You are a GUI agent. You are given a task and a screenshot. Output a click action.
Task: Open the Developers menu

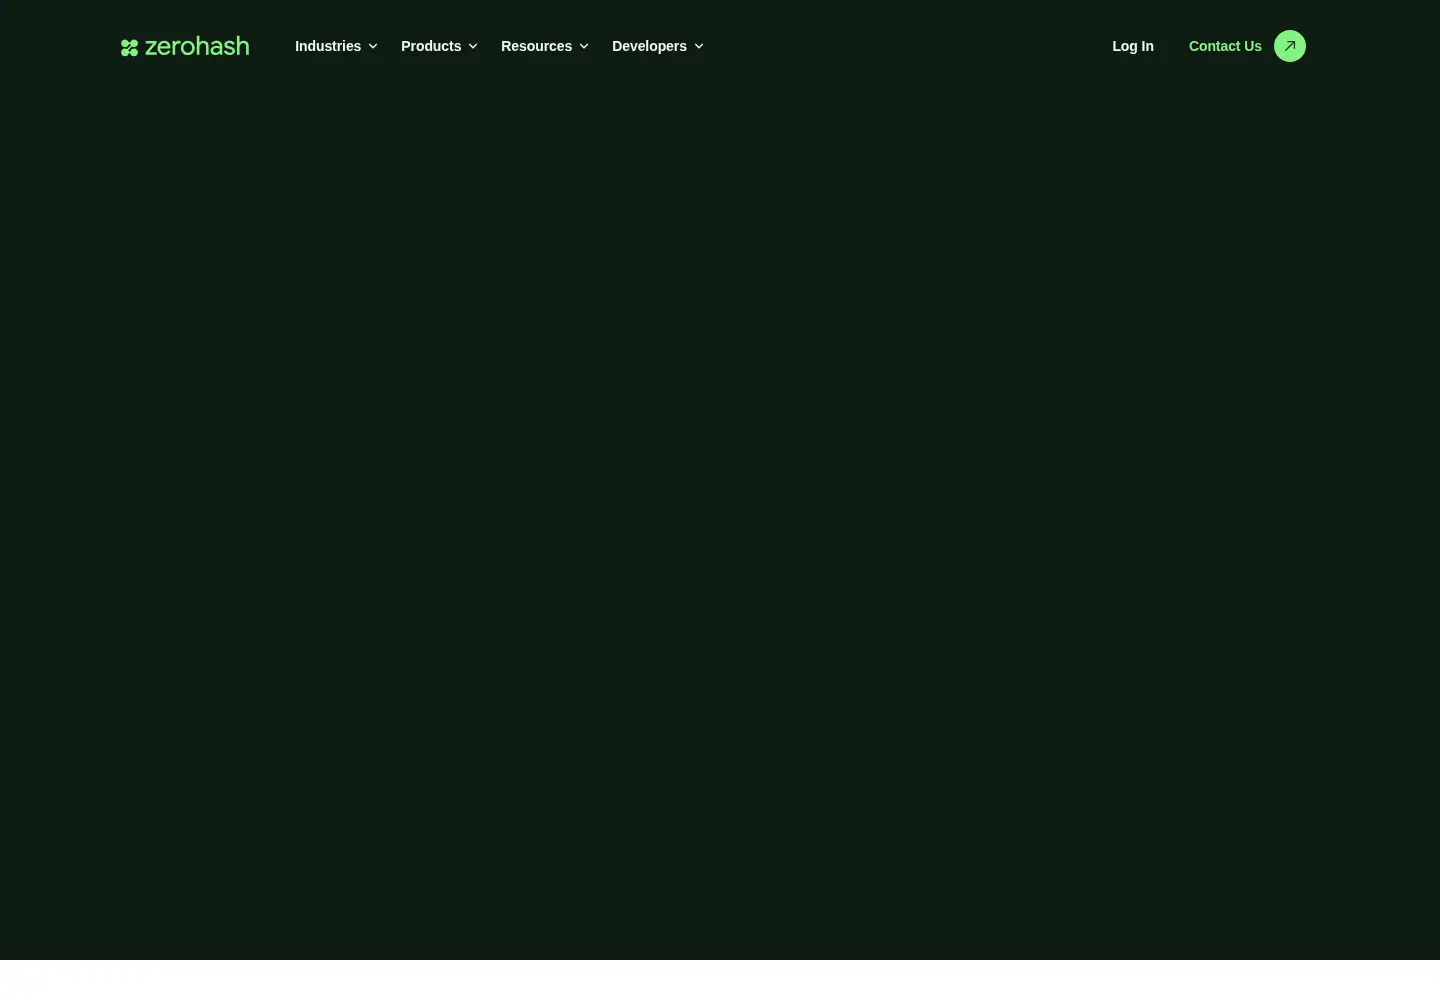[649, 46]
